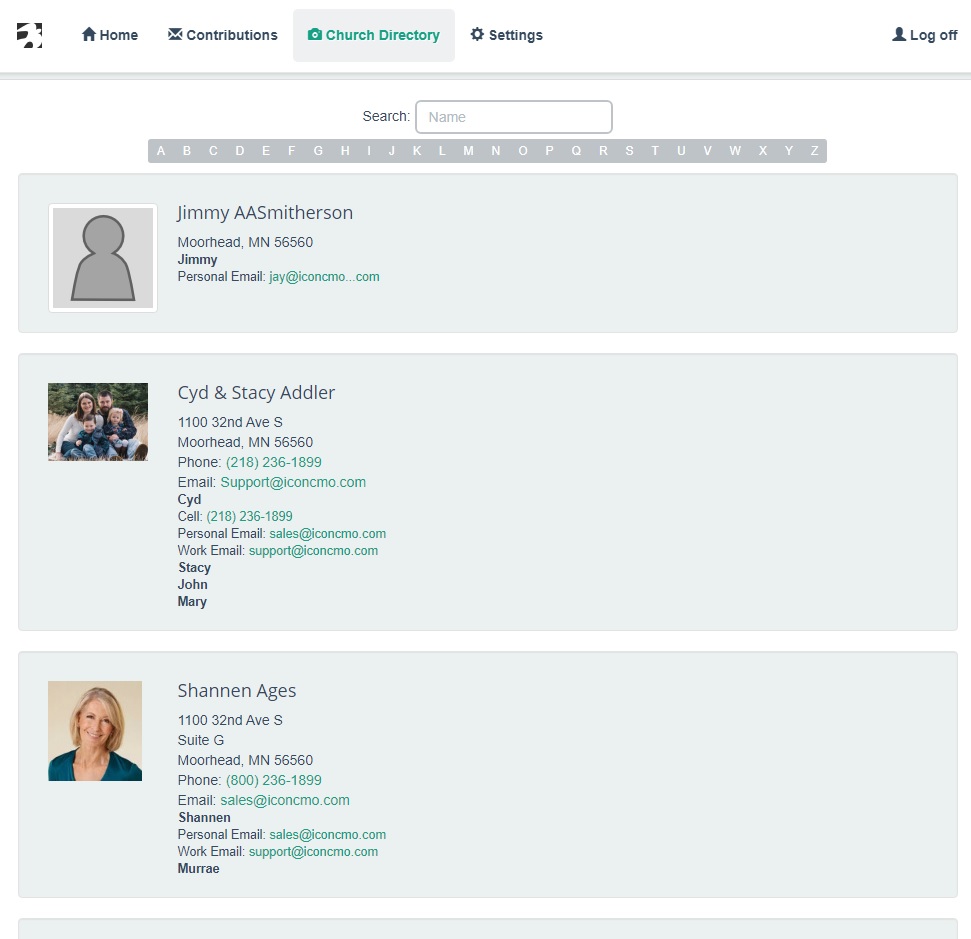The width and height of the screenshot is (971, 939).
Task: Call (218) 236-1899 from the Addler entry
Action: (x=273, y=462)
